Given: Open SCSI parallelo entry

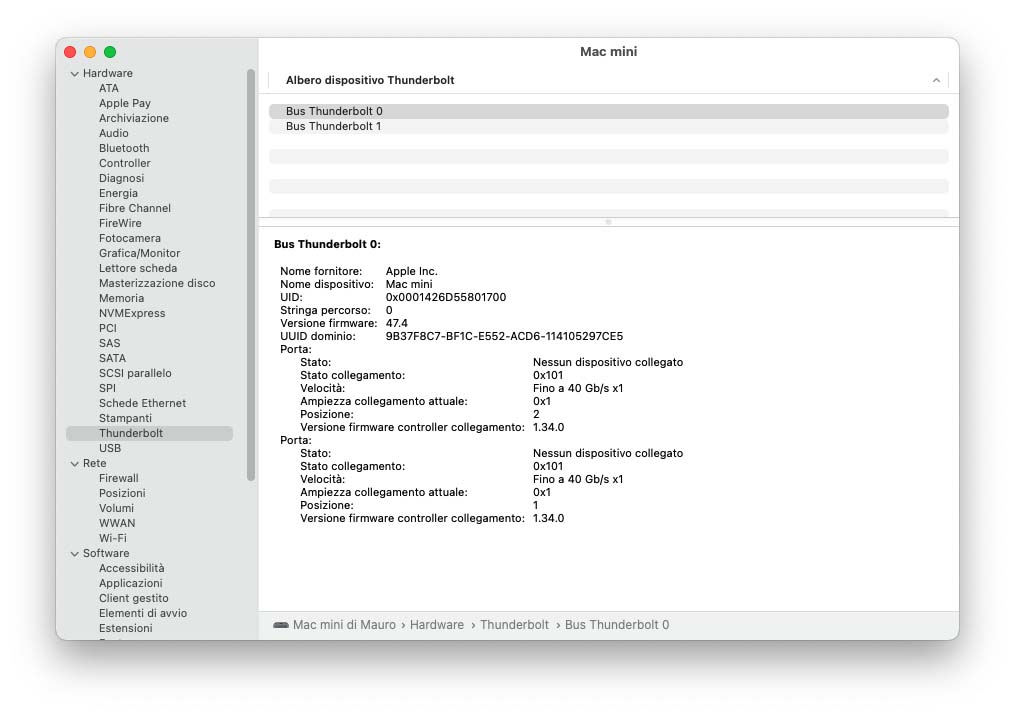Looking at the screenshot, I should click(x=135, y=373).
